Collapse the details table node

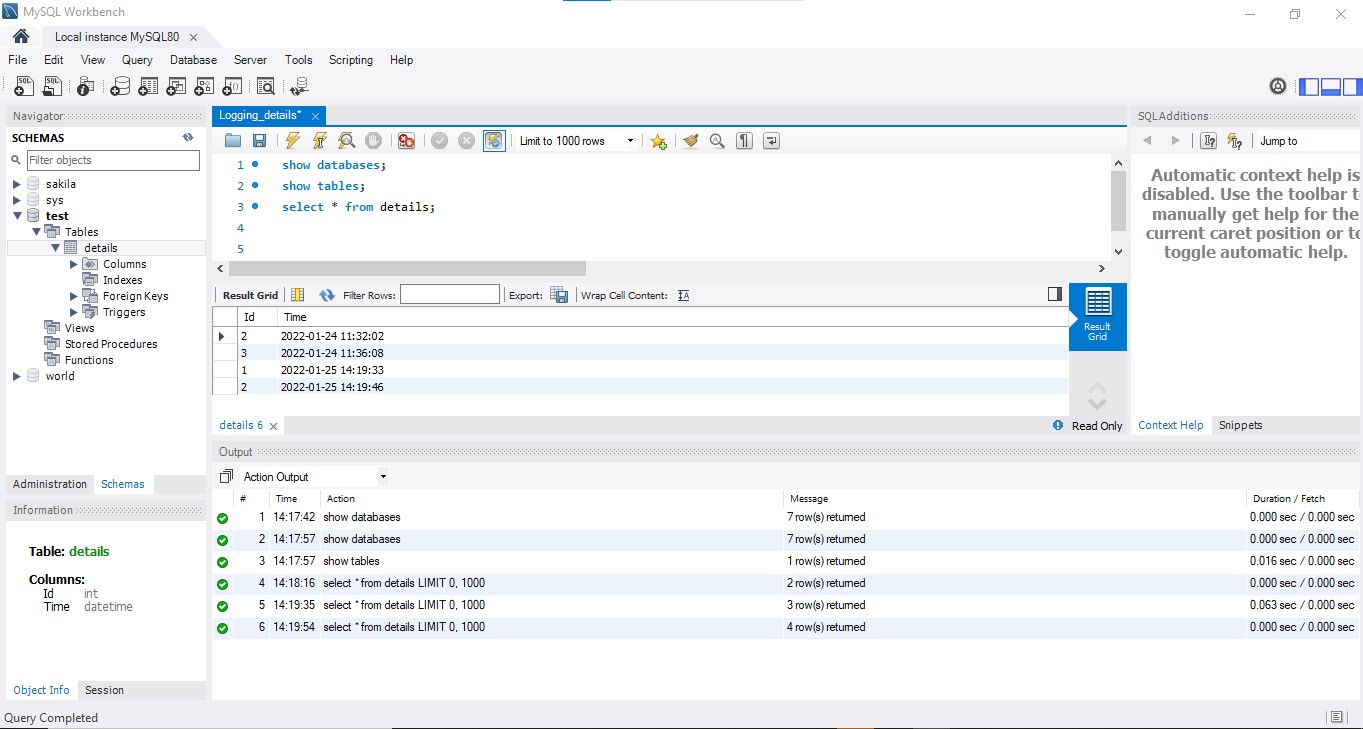click(56, 248)
